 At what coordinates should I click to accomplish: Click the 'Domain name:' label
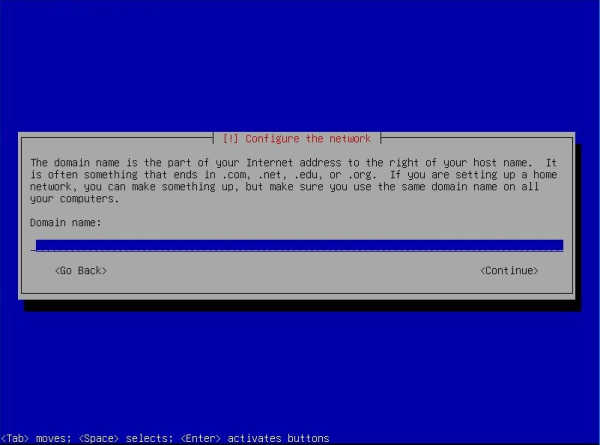point(65,222)
